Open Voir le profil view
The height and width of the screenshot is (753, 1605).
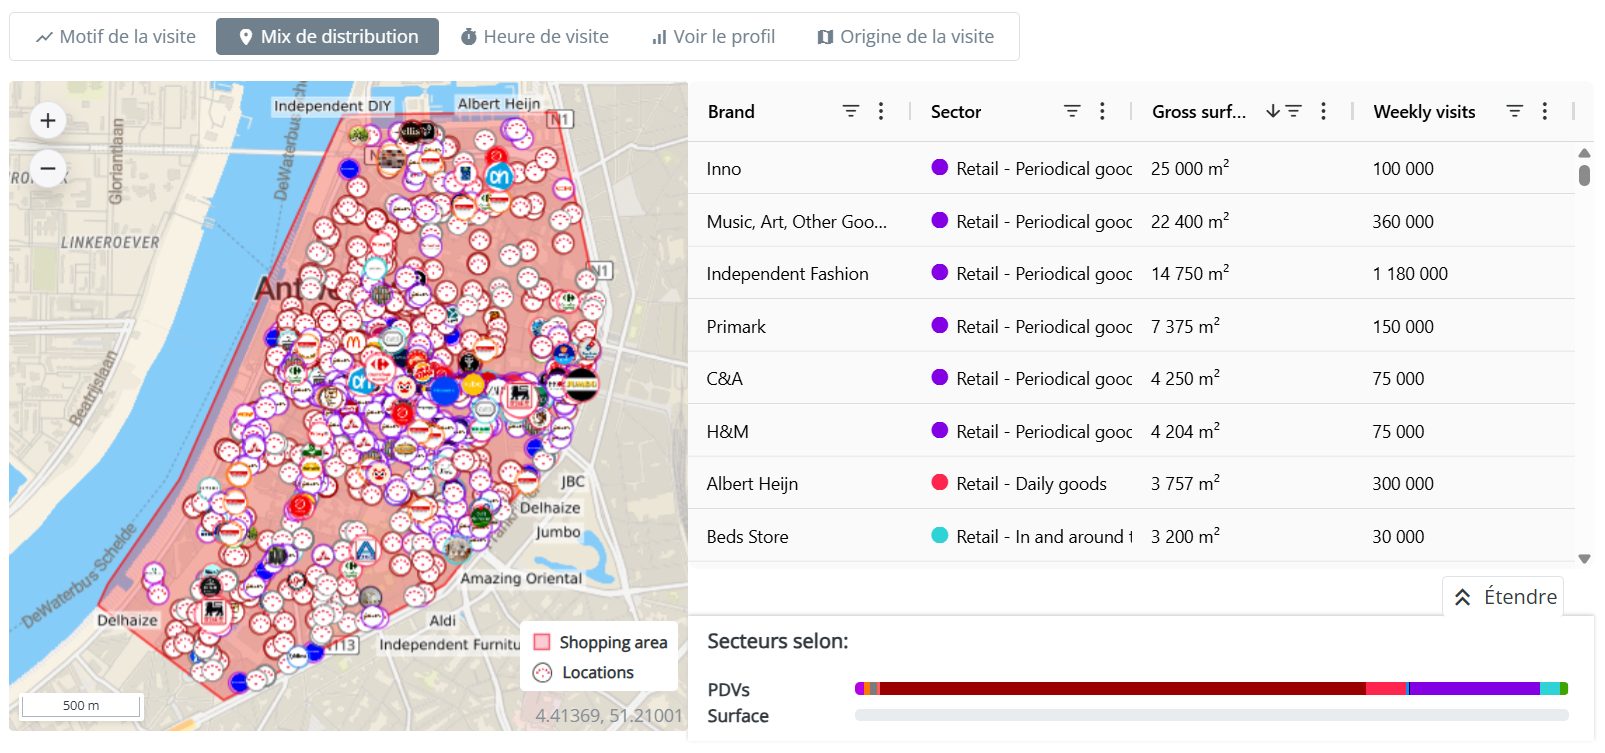[713, 37]
